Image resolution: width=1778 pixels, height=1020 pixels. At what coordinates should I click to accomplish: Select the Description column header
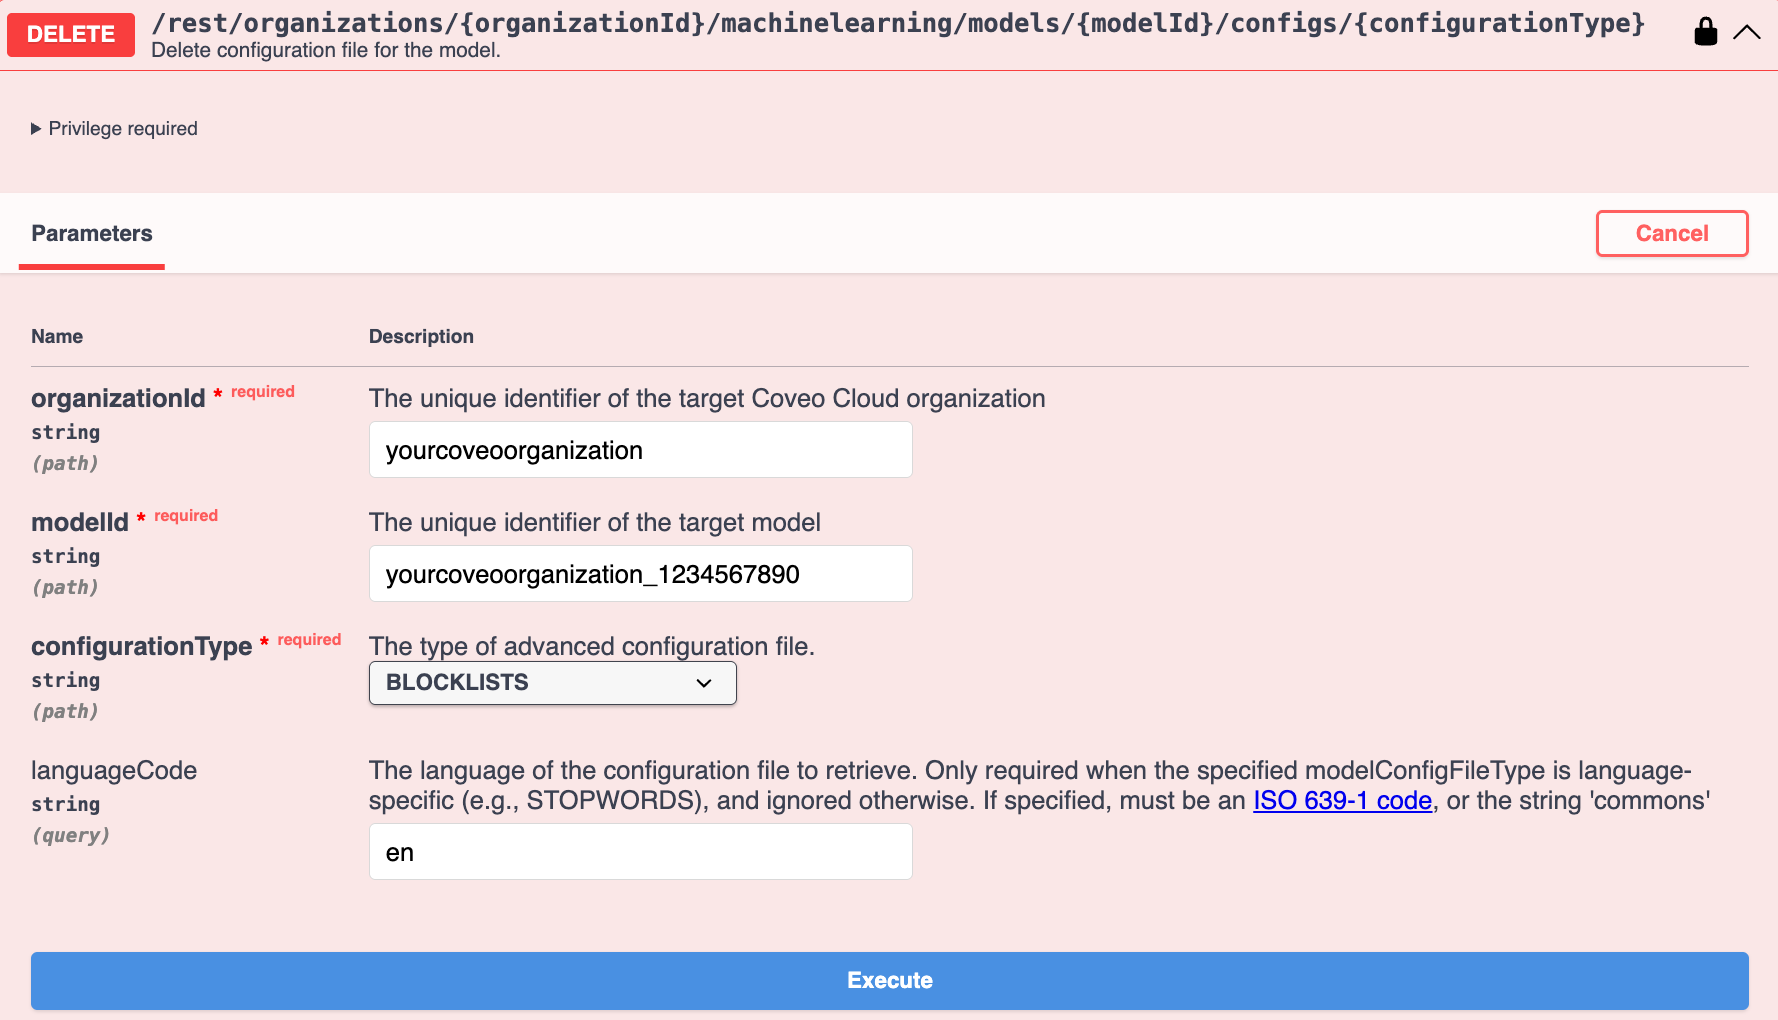pos(421,336)
